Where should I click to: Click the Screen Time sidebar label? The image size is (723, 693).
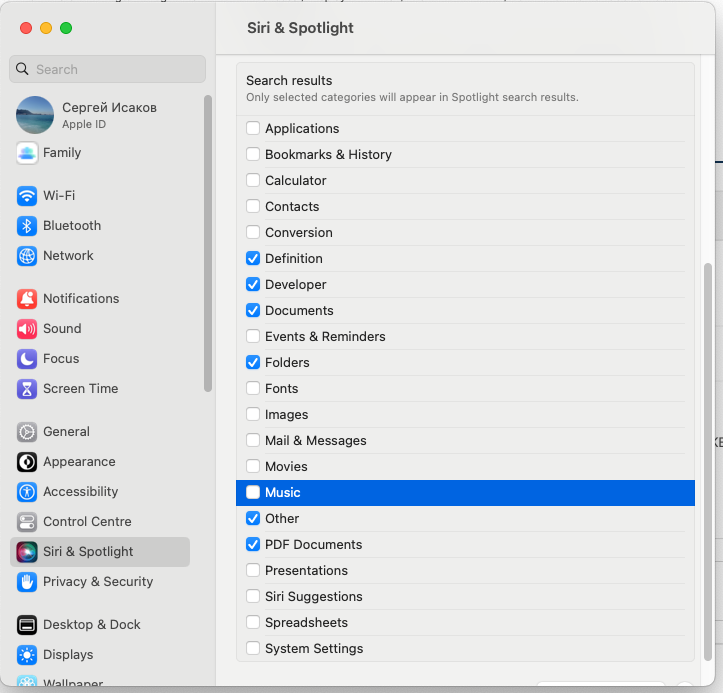click(x=81, y=388)
